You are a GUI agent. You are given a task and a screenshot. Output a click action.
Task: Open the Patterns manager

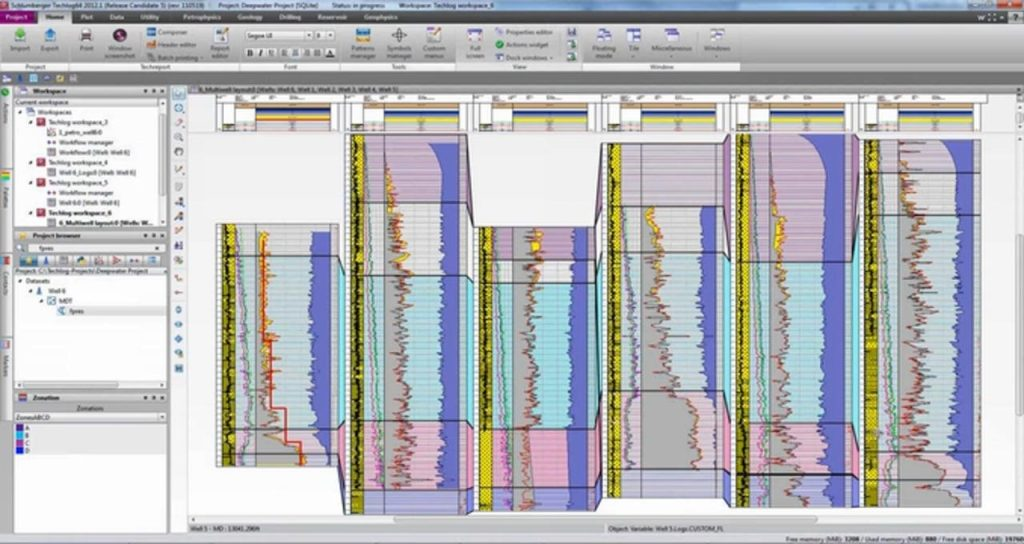[x=363, y=43]
